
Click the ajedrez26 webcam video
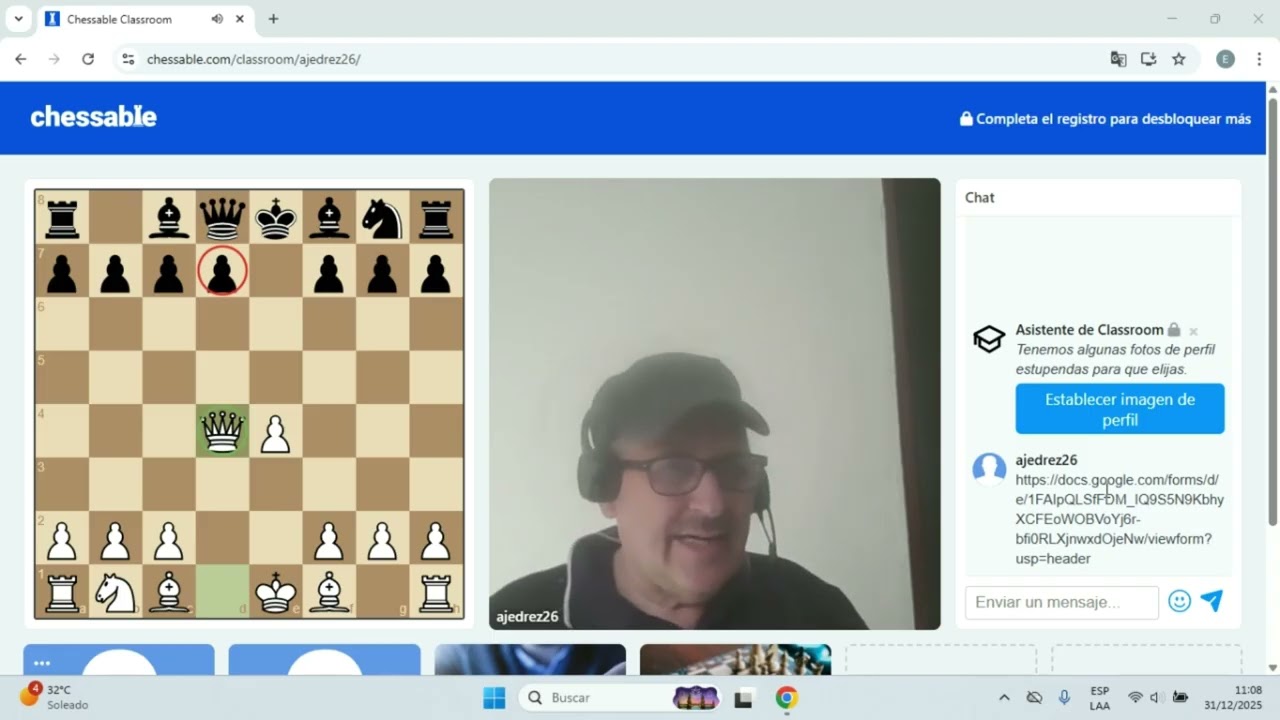[714, 404]
